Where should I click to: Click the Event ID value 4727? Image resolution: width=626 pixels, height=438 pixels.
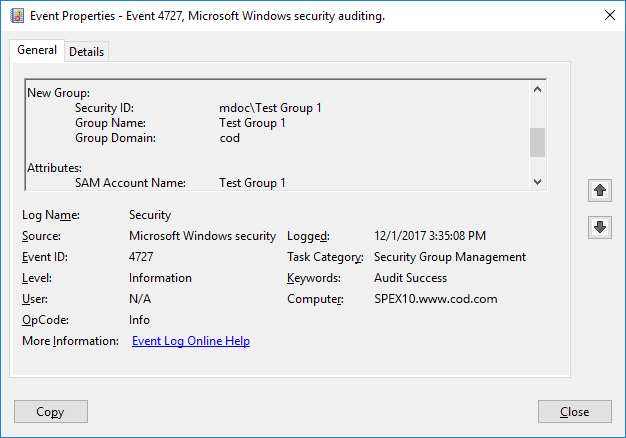[141, 257]
